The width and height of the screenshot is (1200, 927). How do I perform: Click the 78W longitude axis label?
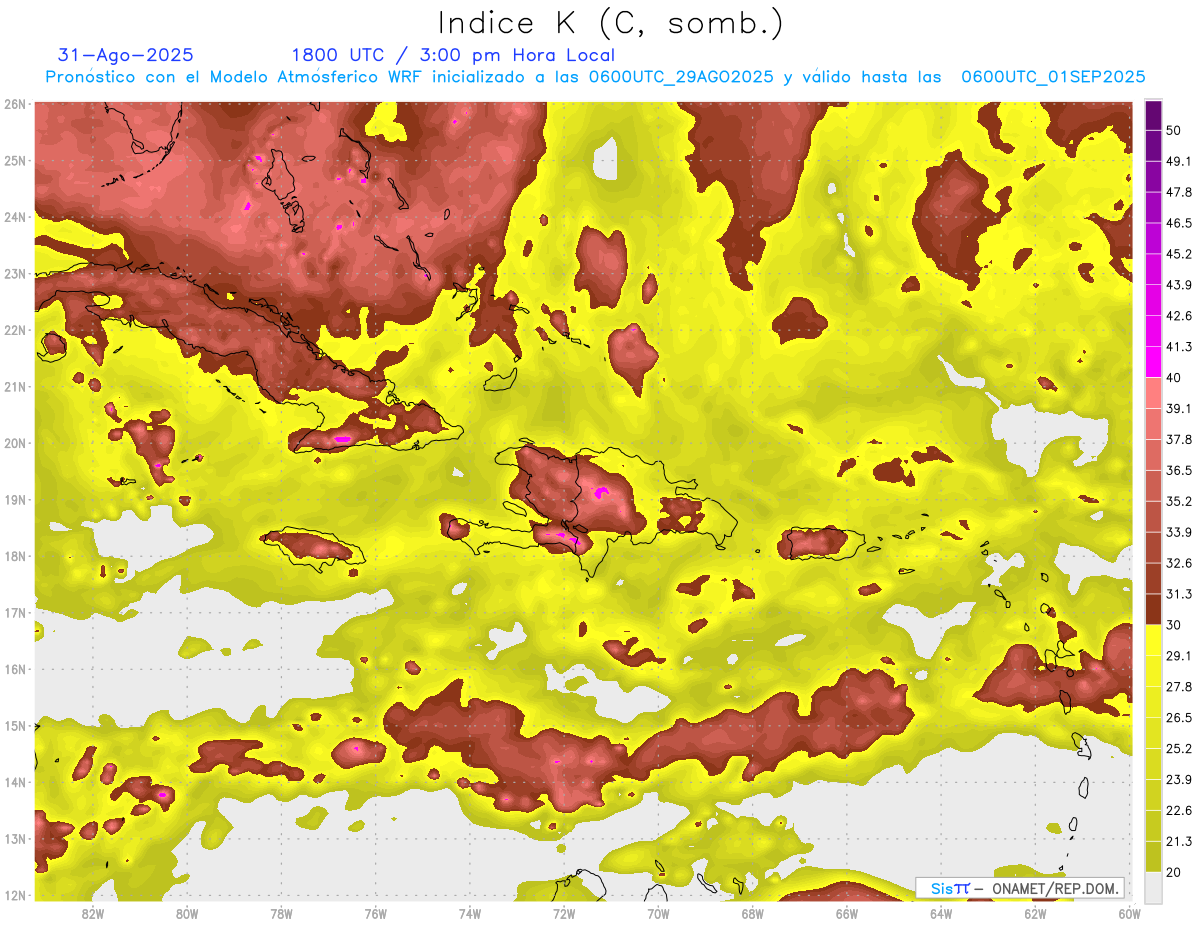[281, 913]
